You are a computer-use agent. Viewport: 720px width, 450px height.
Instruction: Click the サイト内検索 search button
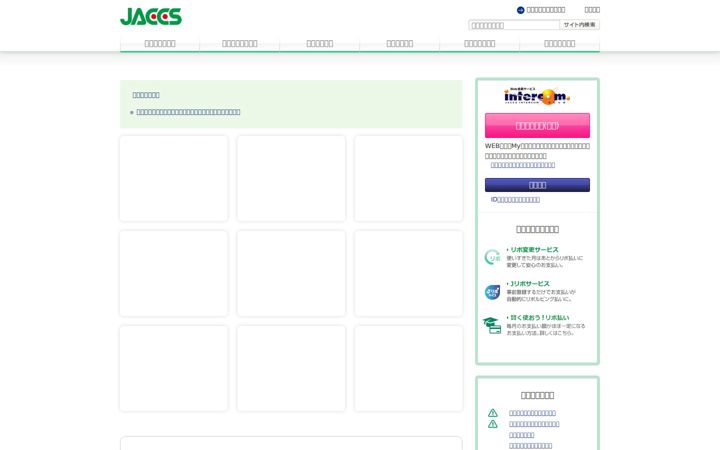[x=579, y=25]
